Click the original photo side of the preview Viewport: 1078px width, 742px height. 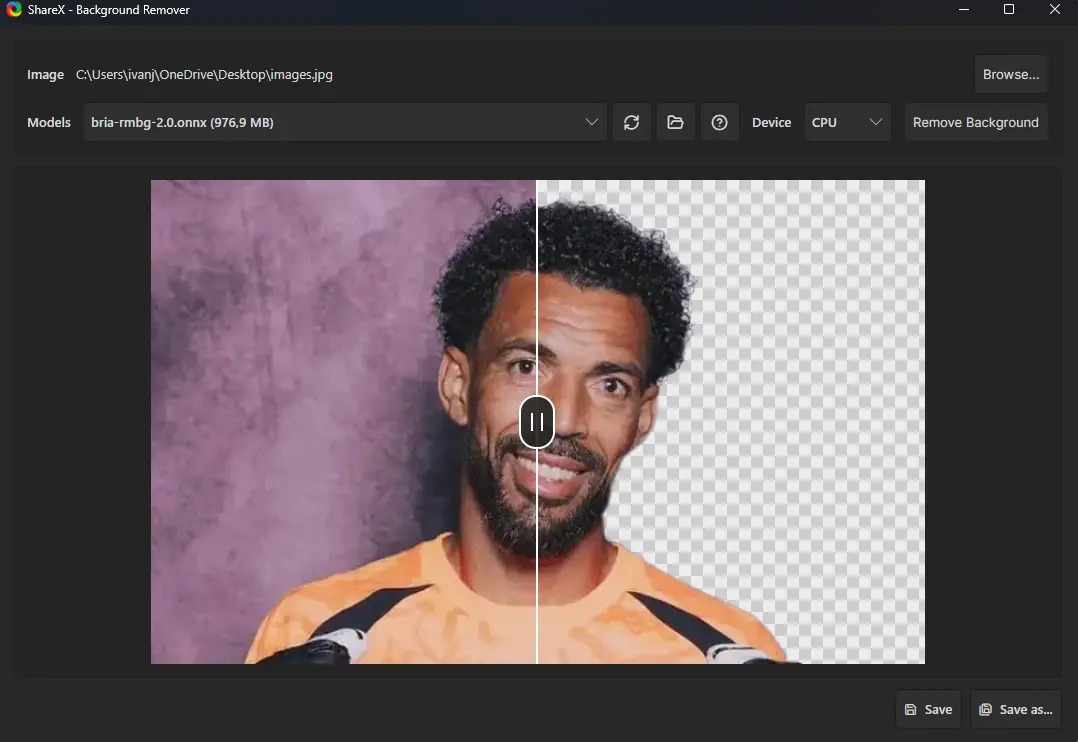343,422
